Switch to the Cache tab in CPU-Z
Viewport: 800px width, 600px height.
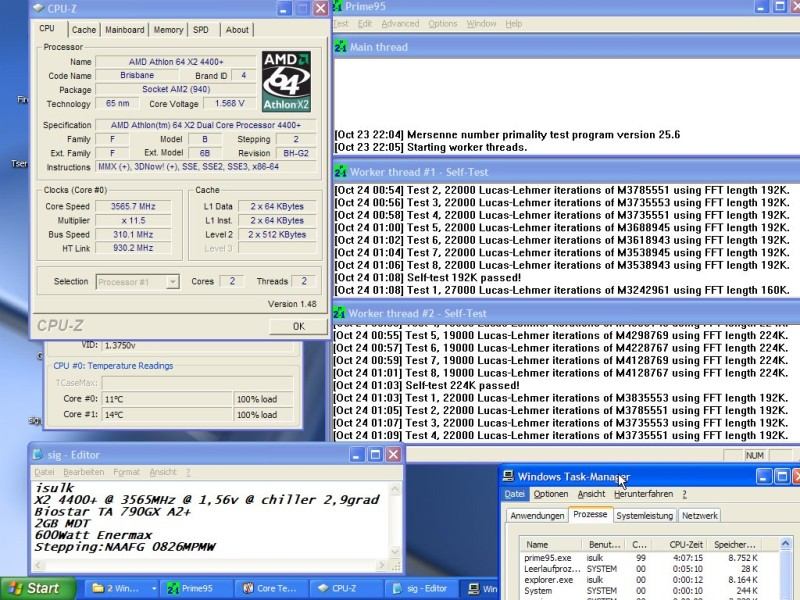click(x=84, y=30)
